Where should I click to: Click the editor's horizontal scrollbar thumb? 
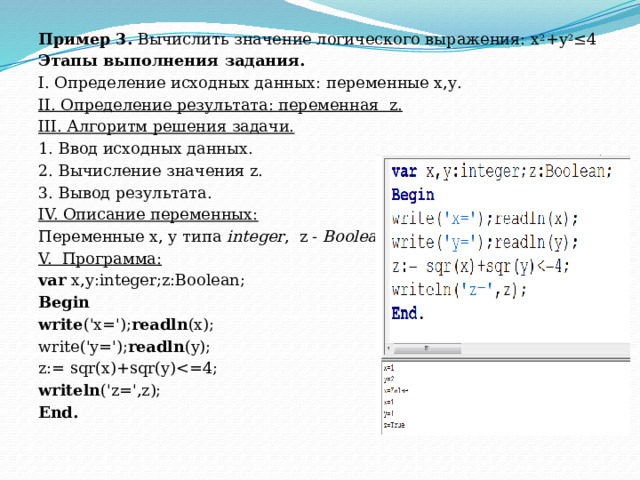point(427,349)
